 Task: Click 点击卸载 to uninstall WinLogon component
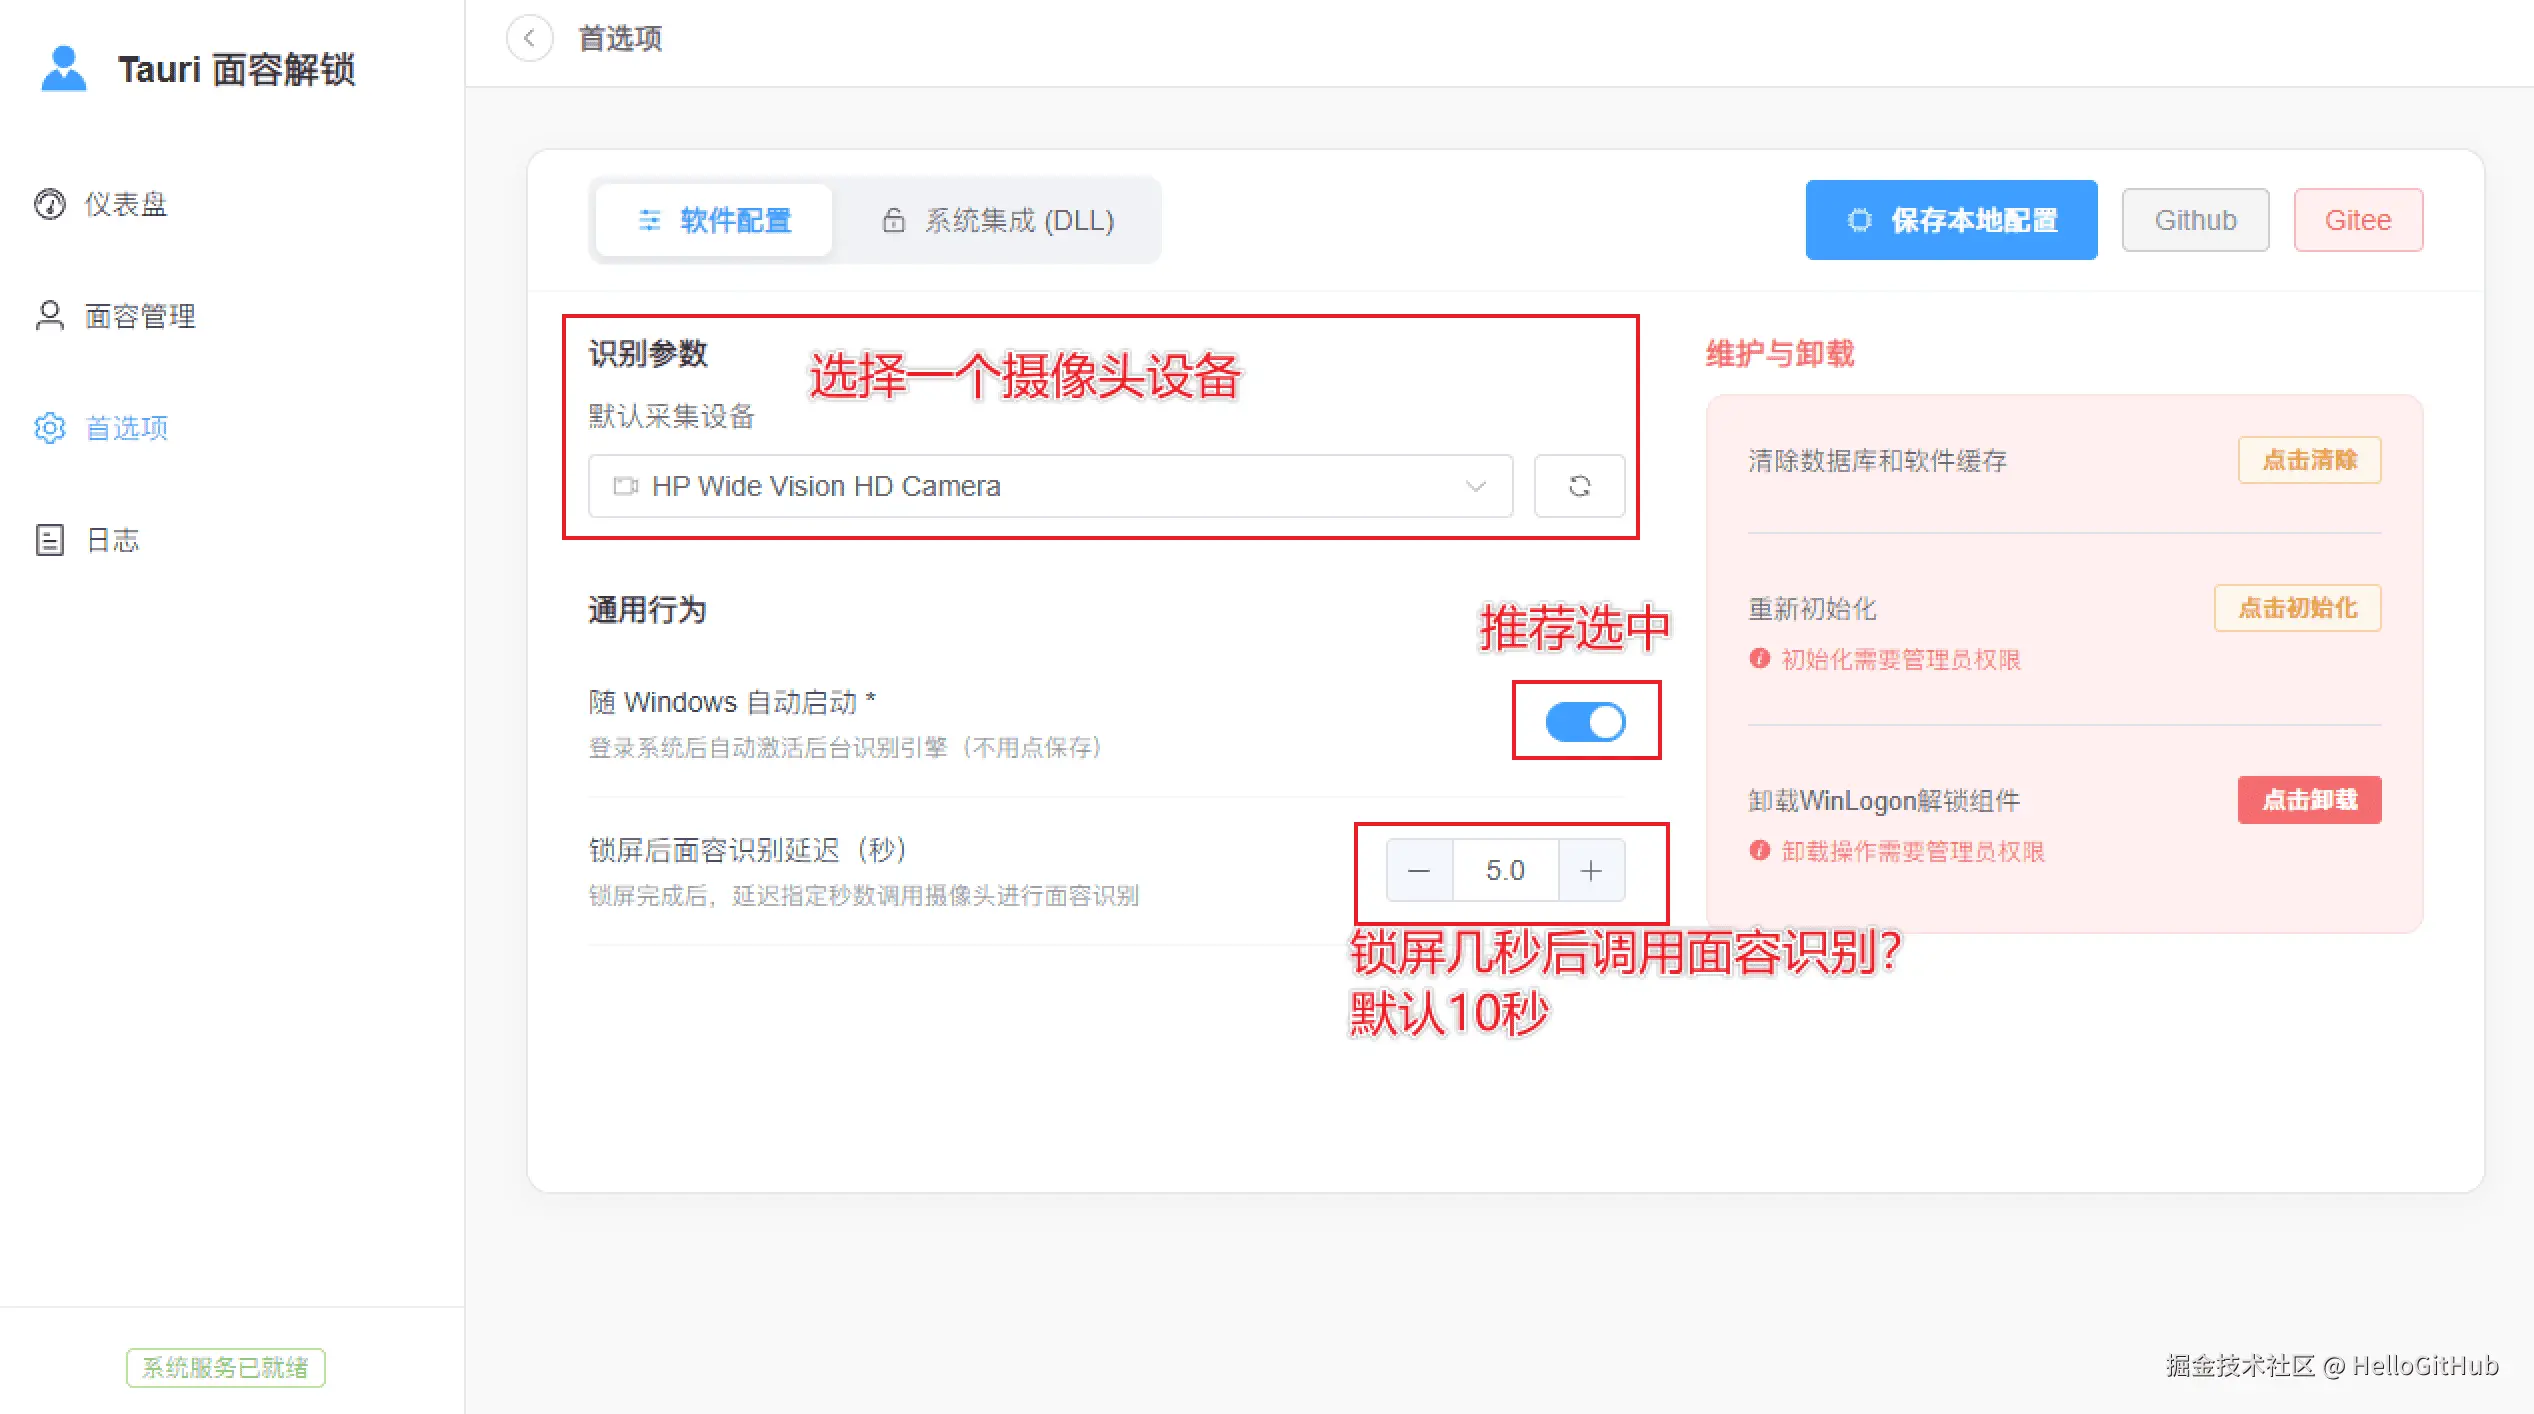pyautogui.click(x=2308, y=800)
